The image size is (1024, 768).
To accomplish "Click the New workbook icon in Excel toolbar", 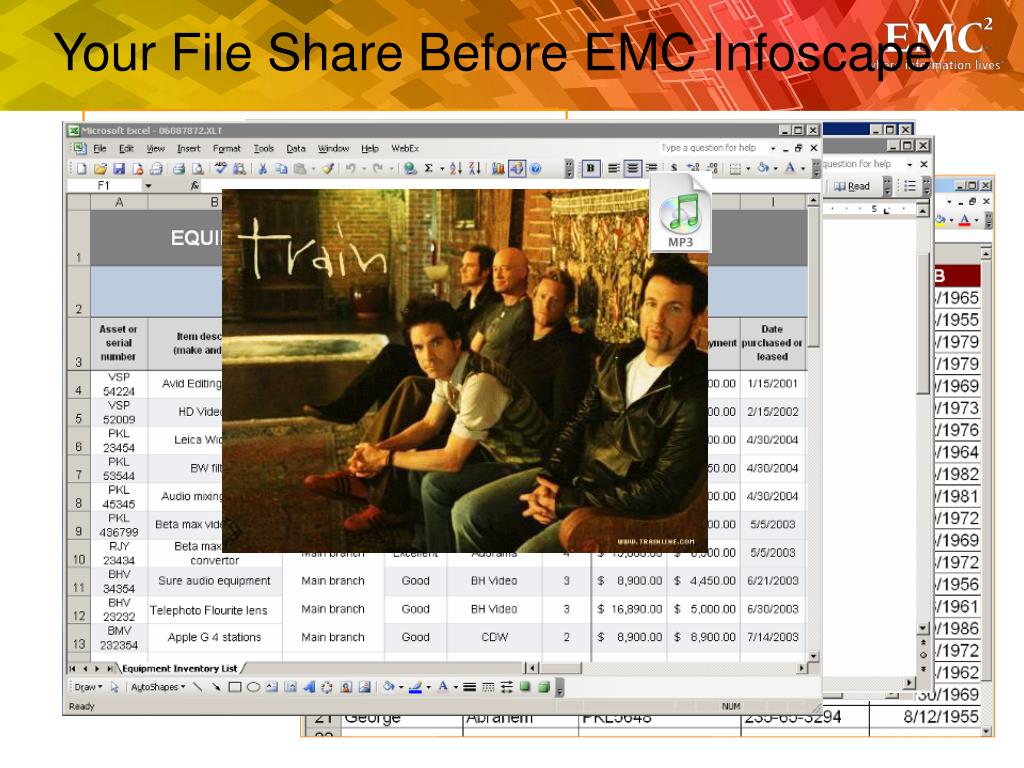I will (x=82, y=168).
